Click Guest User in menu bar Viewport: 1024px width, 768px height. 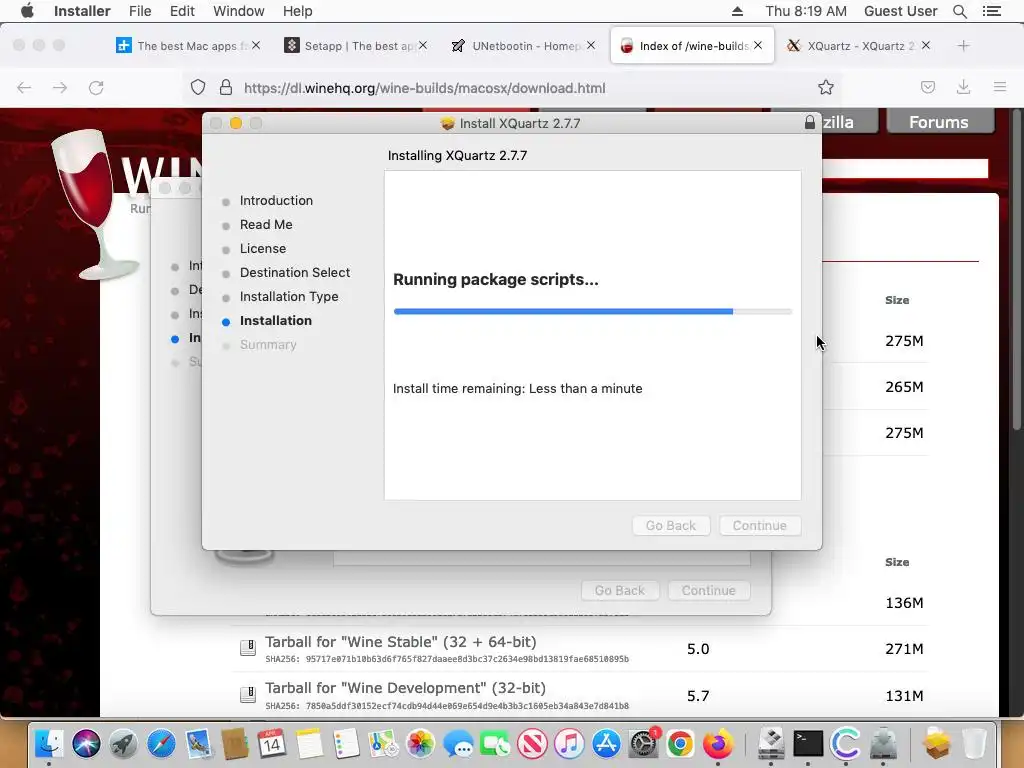pos(901,11)
